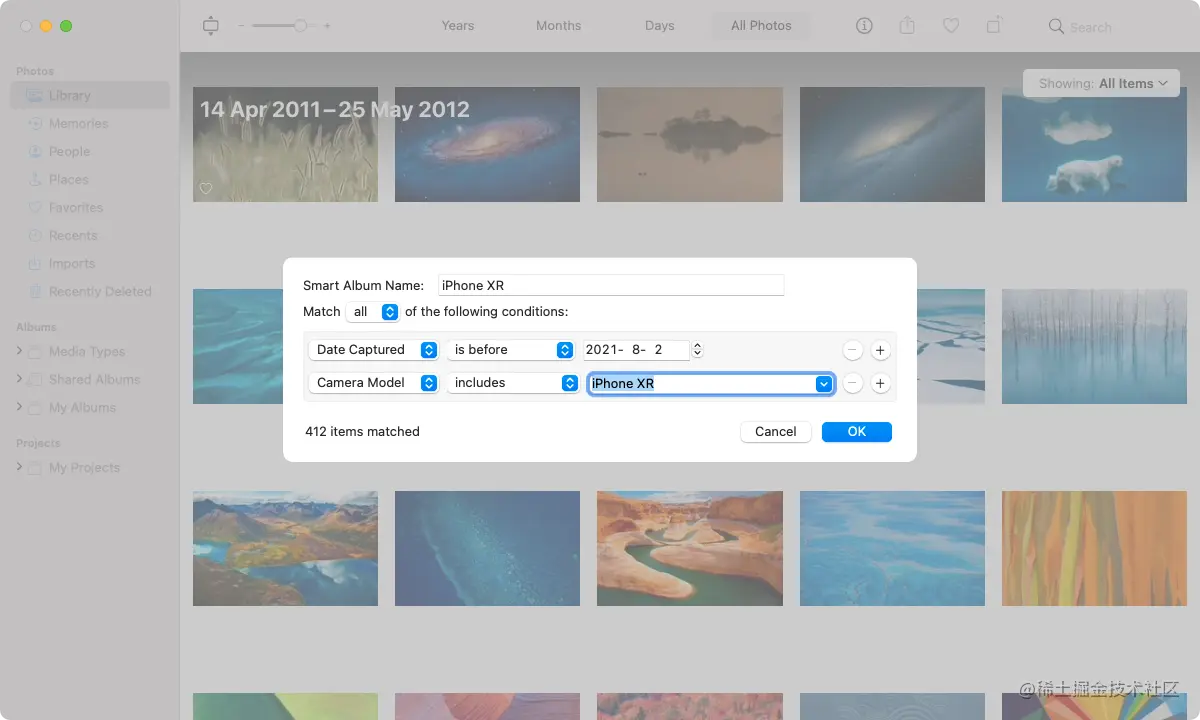Select Library in the sidebar

[x=90, y=96]
